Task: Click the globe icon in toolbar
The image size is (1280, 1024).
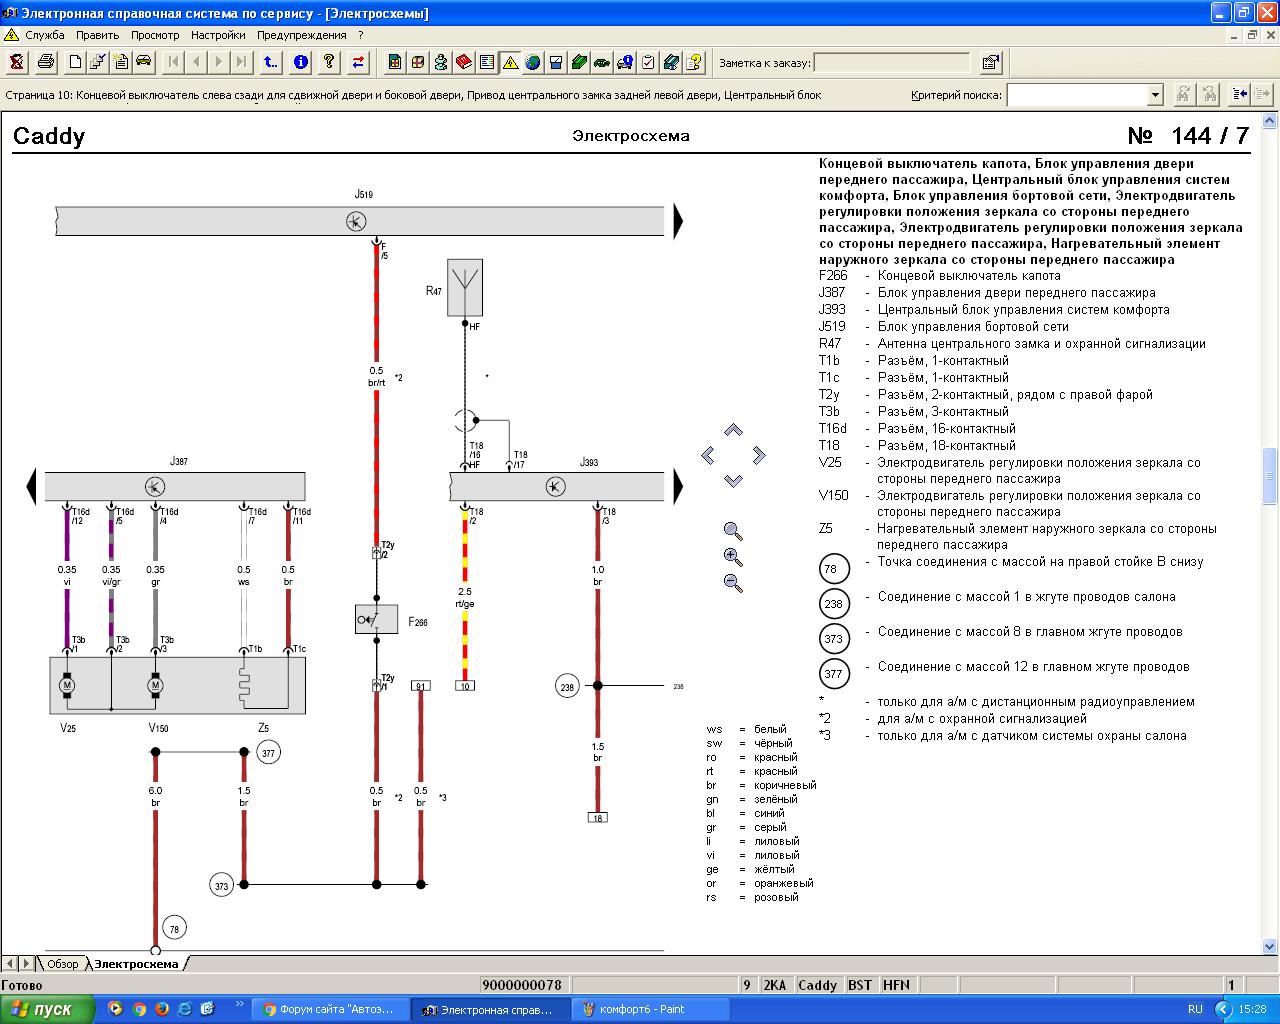Action: pyautogui.click(x=533, y=62)
